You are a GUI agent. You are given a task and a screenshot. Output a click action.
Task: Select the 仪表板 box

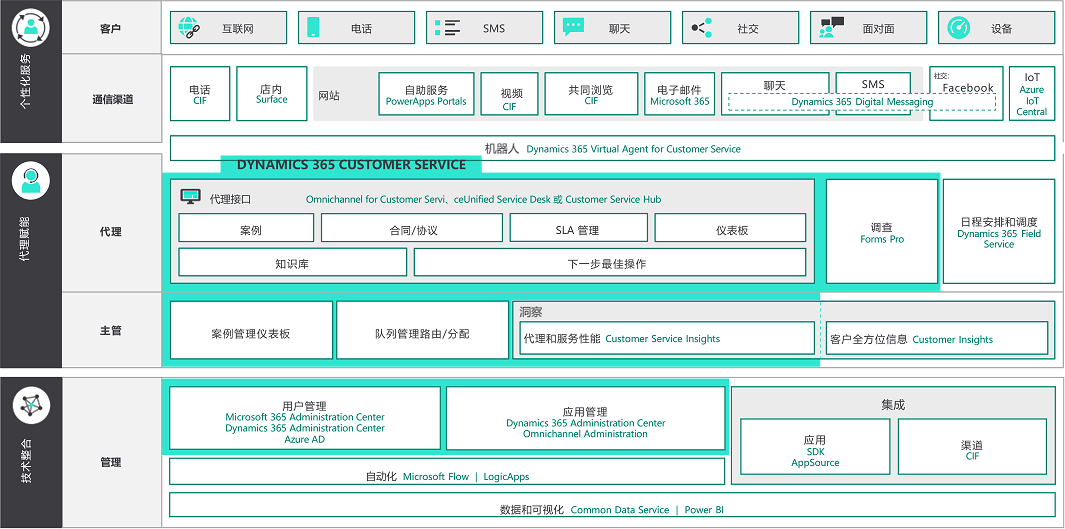pos(731,227)
